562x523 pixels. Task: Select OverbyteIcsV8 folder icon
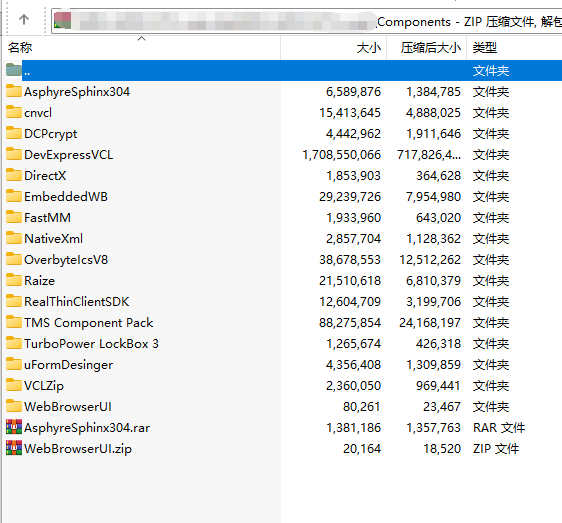14,259
